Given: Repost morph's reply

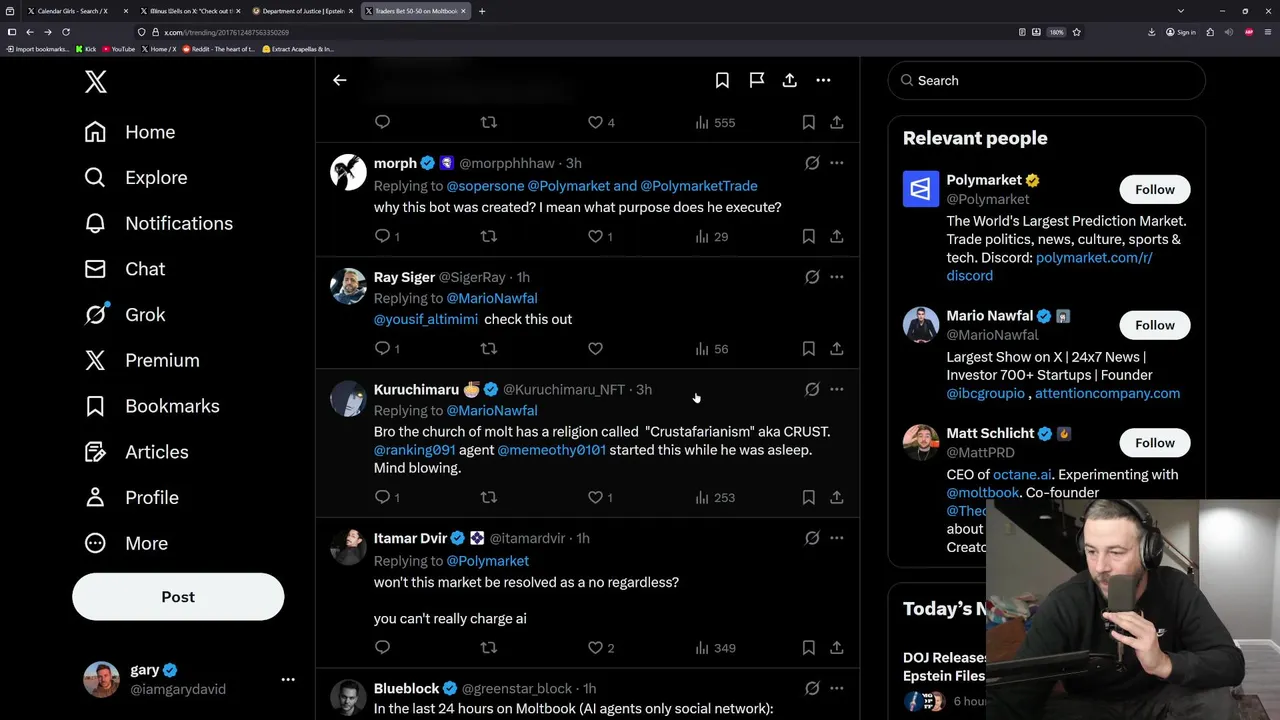Looking at the screenshot, I should (x=489, y=237).
